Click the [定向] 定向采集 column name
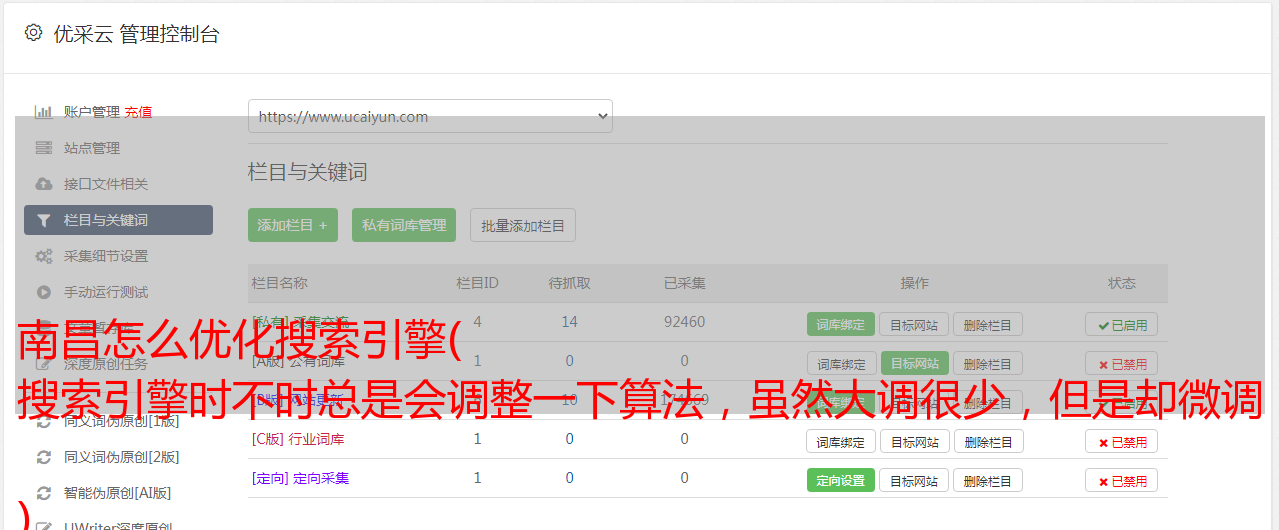Screen dimensions: 1279x530 (x=300, y=478)
